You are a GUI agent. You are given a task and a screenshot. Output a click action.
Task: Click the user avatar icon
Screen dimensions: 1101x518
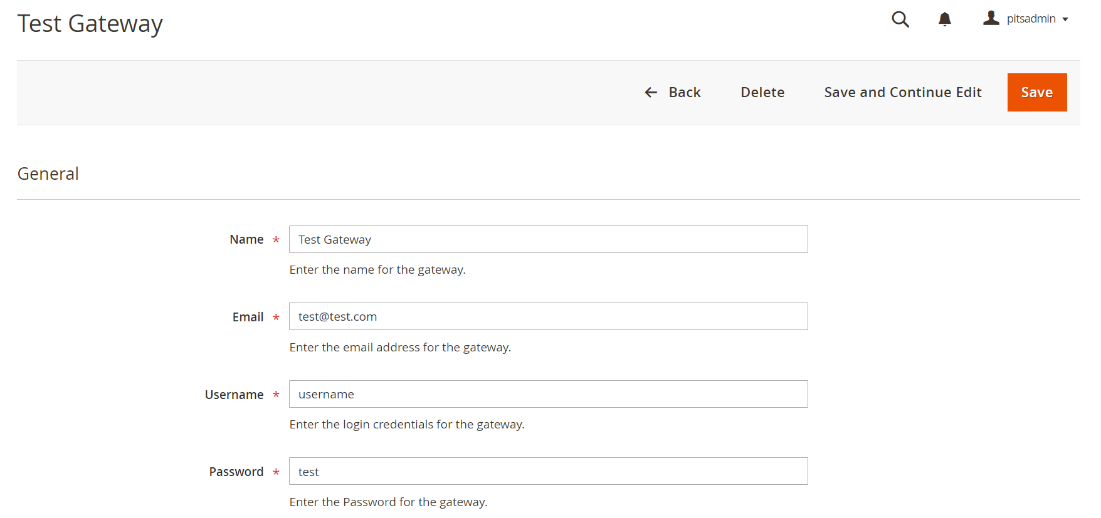pyautogui.click(x=991, y=18)
